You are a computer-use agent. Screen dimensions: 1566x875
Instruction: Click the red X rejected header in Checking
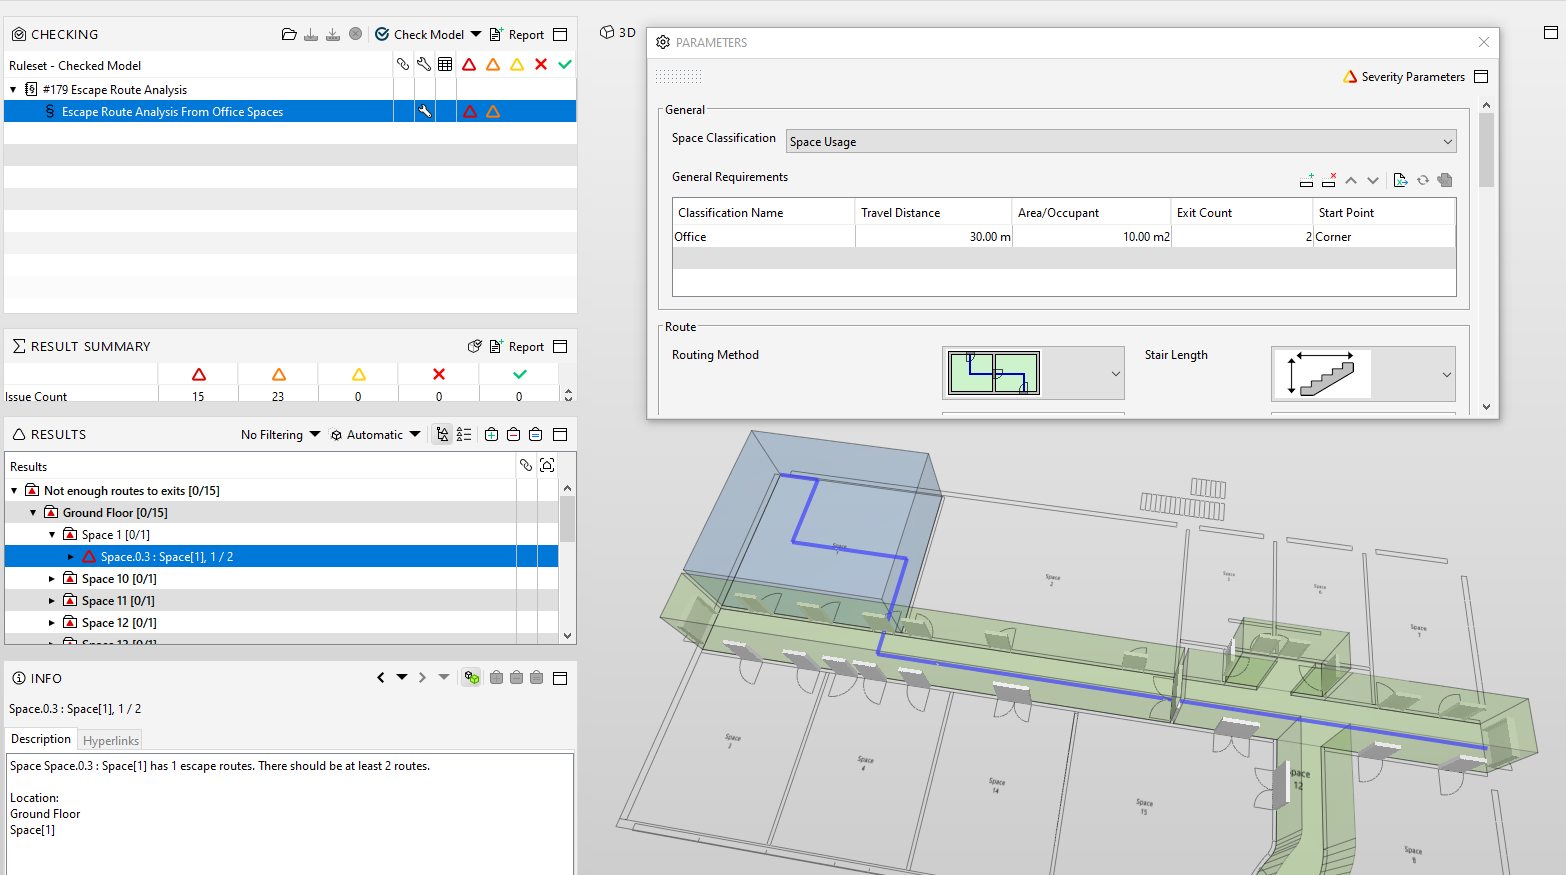coord(541,64)
